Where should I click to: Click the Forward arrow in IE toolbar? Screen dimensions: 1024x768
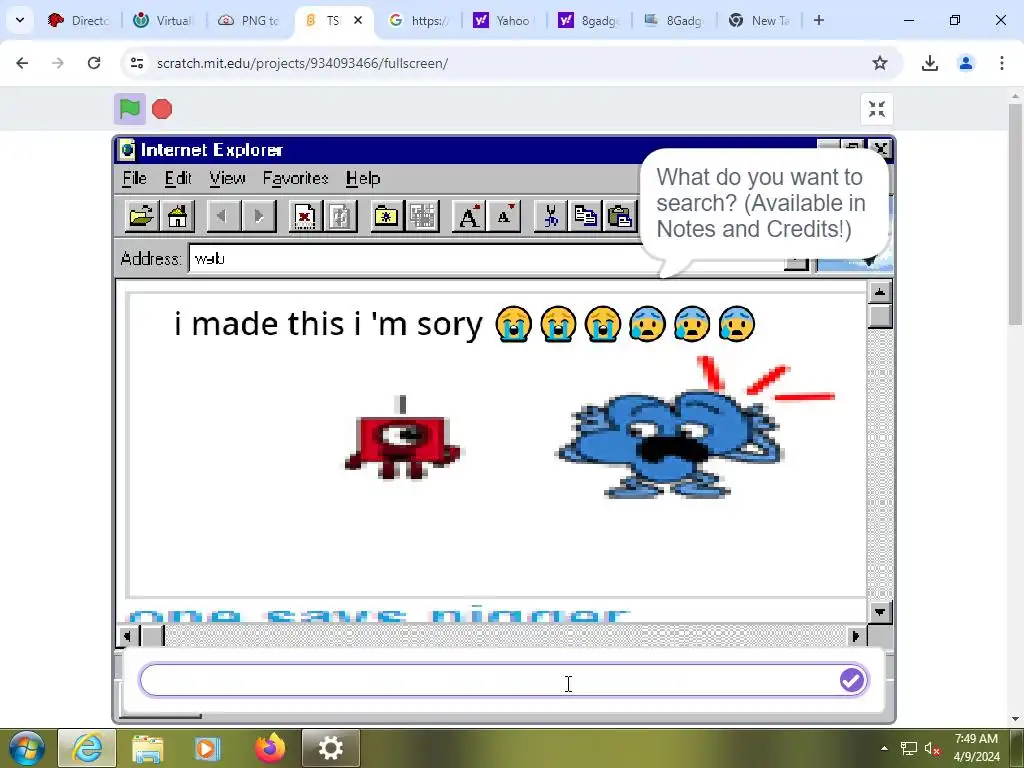point(259,216)
